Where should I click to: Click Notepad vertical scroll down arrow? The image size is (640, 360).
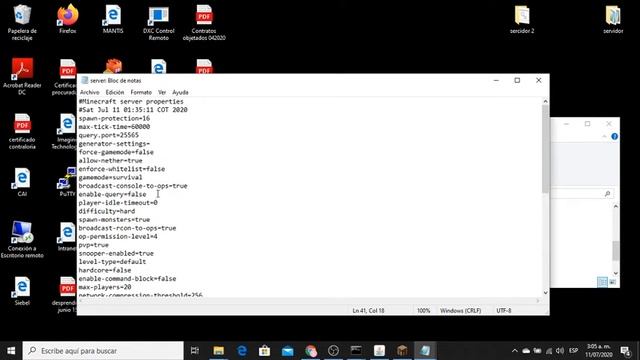point(545,293)
